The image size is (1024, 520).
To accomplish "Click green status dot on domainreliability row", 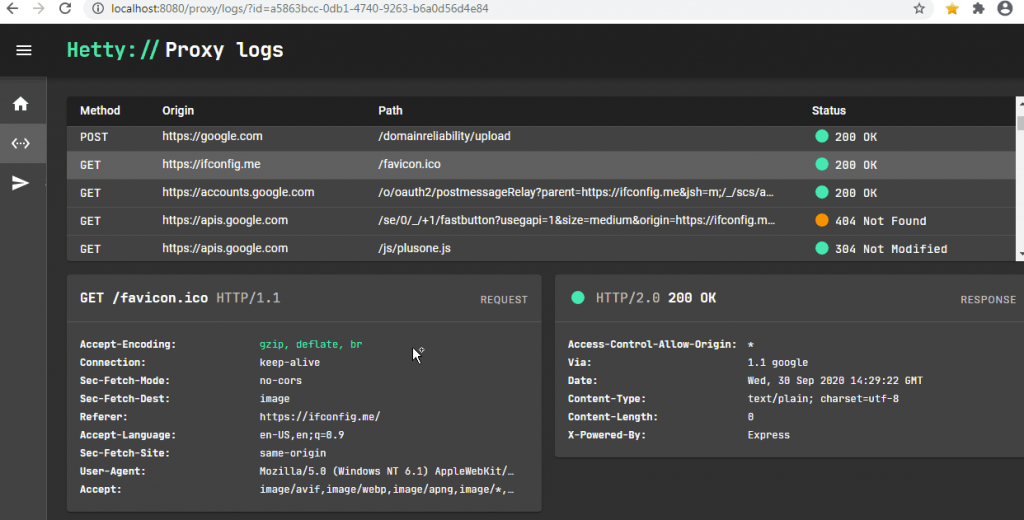I will (822, 136).
